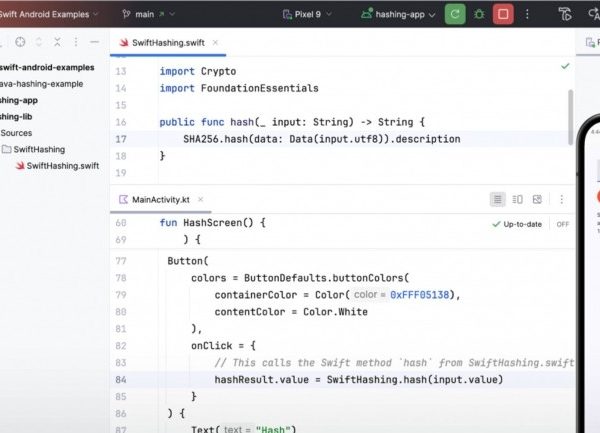Close the SwiftHashing.swift tab
This screenshot has width=600, height=433.
point(215,42)
